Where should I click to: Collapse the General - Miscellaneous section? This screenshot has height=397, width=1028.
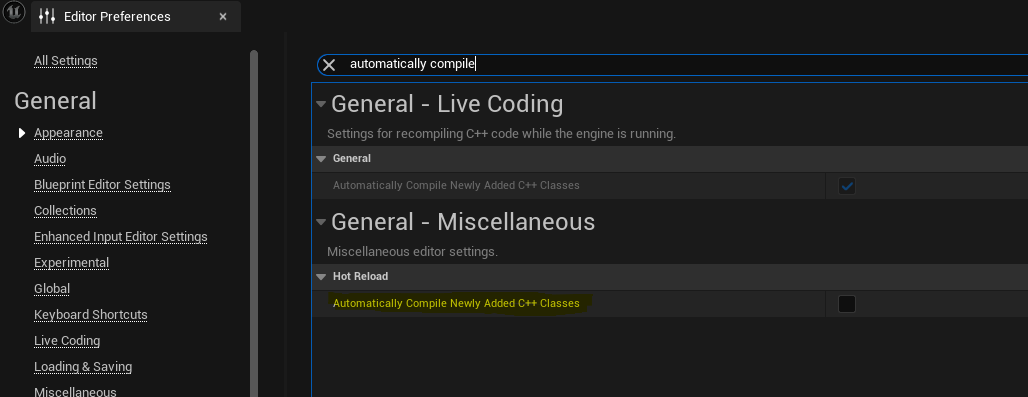pyautogui.click(x=321, y=222)
